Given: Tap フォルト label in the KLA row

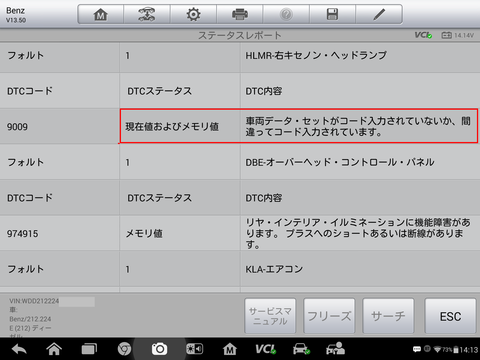Looking at the screenshot, I should [x=26, y=269].
